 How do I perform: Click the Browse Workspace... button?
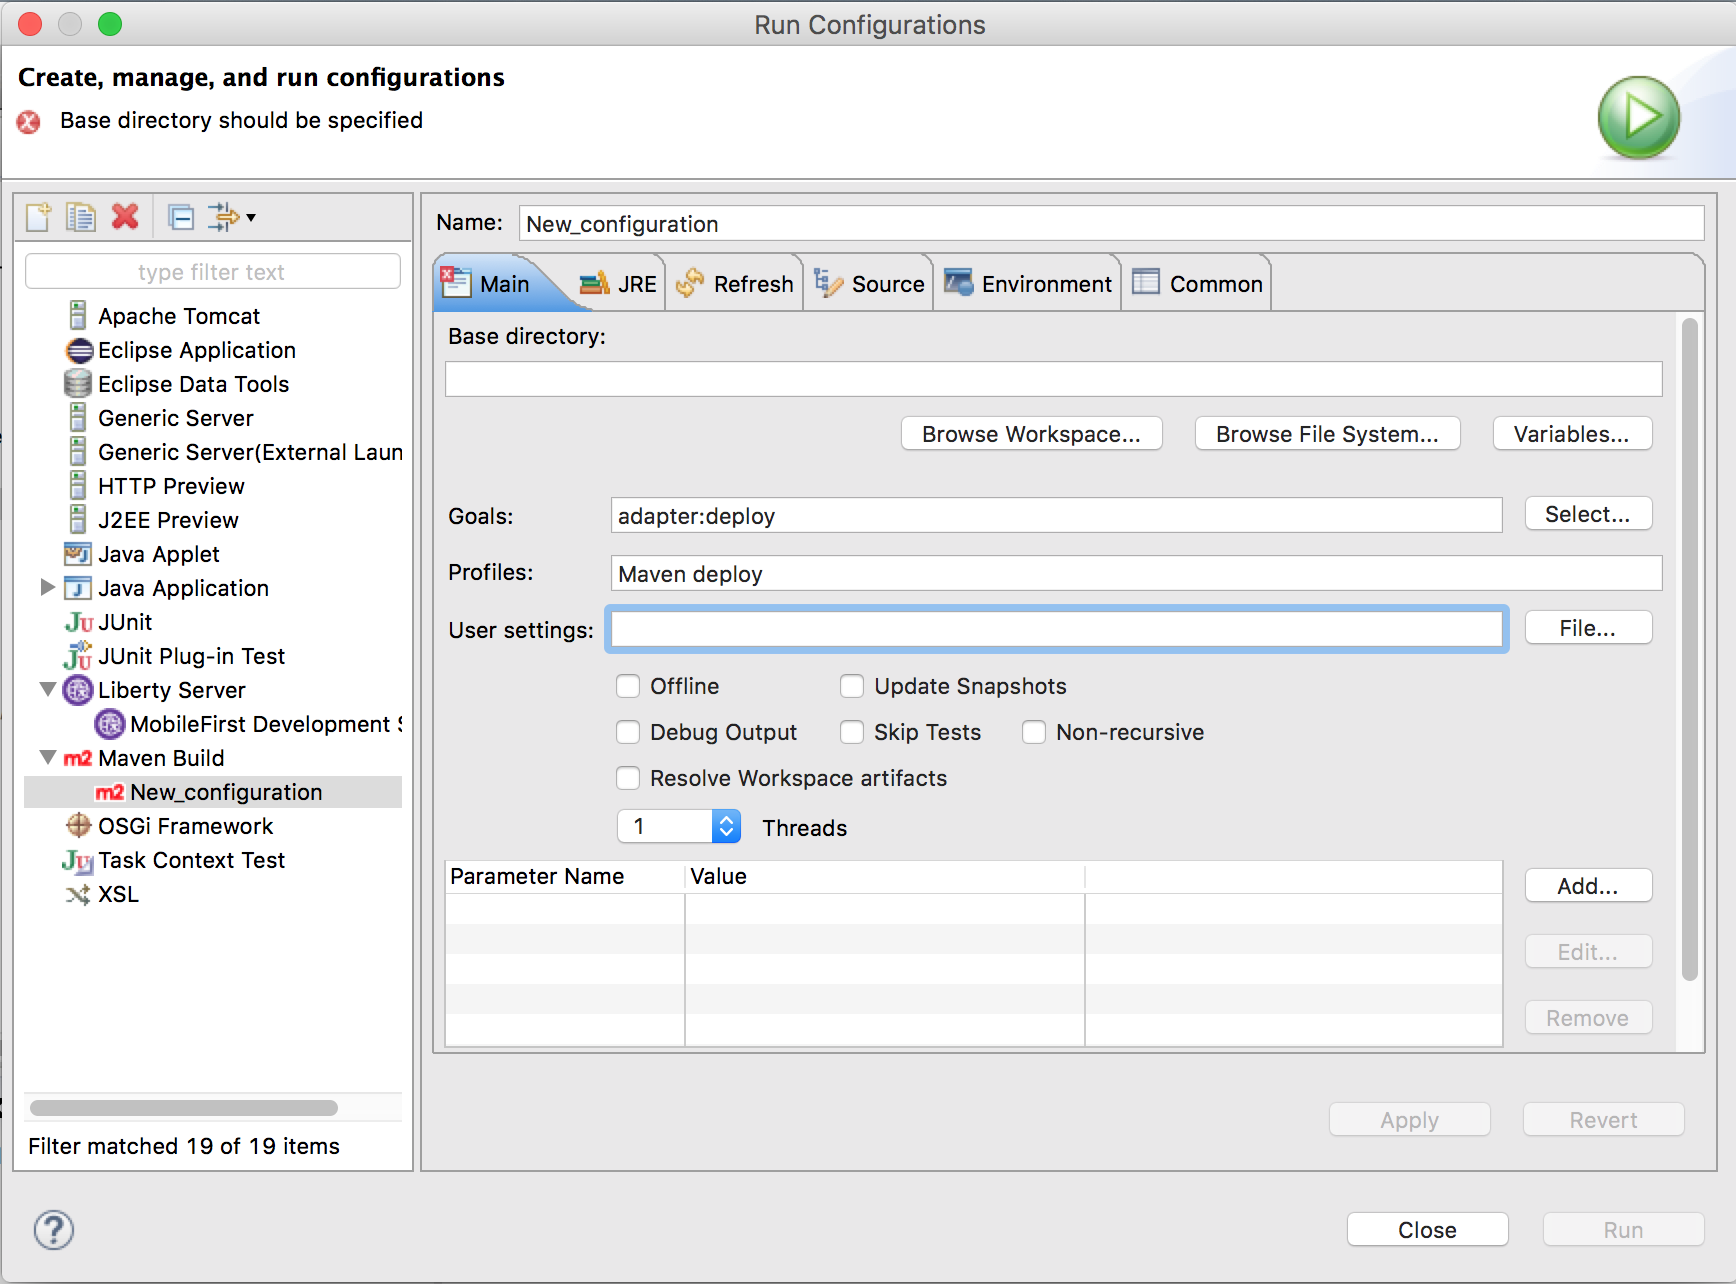[1031, 434]
